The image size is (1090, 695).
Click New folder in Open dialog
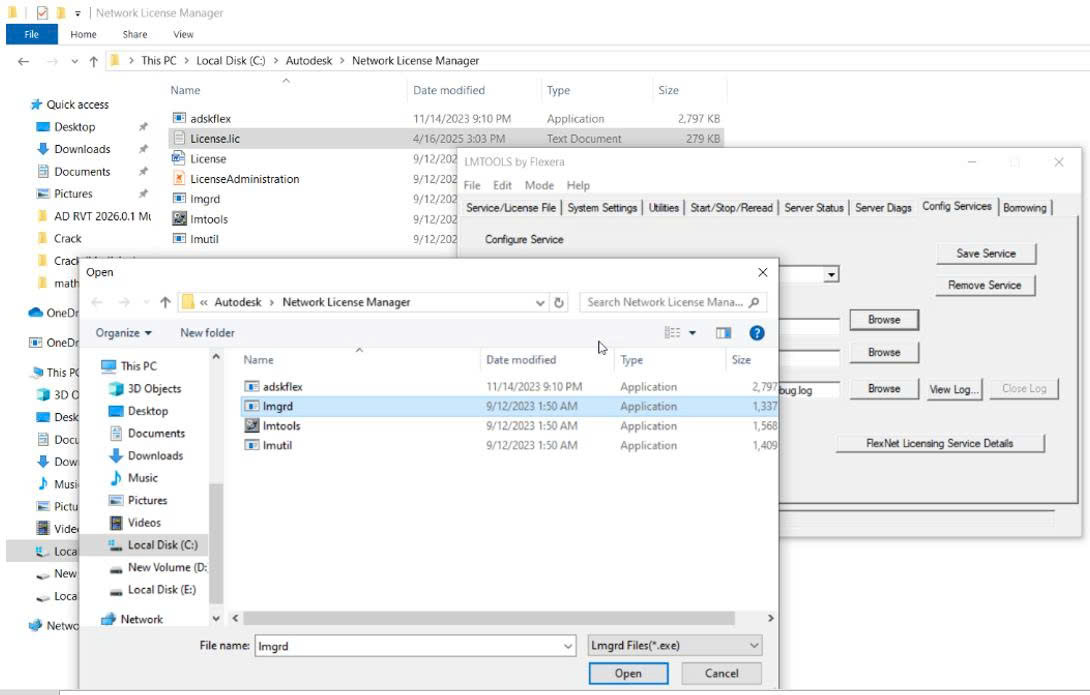point(207,333)
